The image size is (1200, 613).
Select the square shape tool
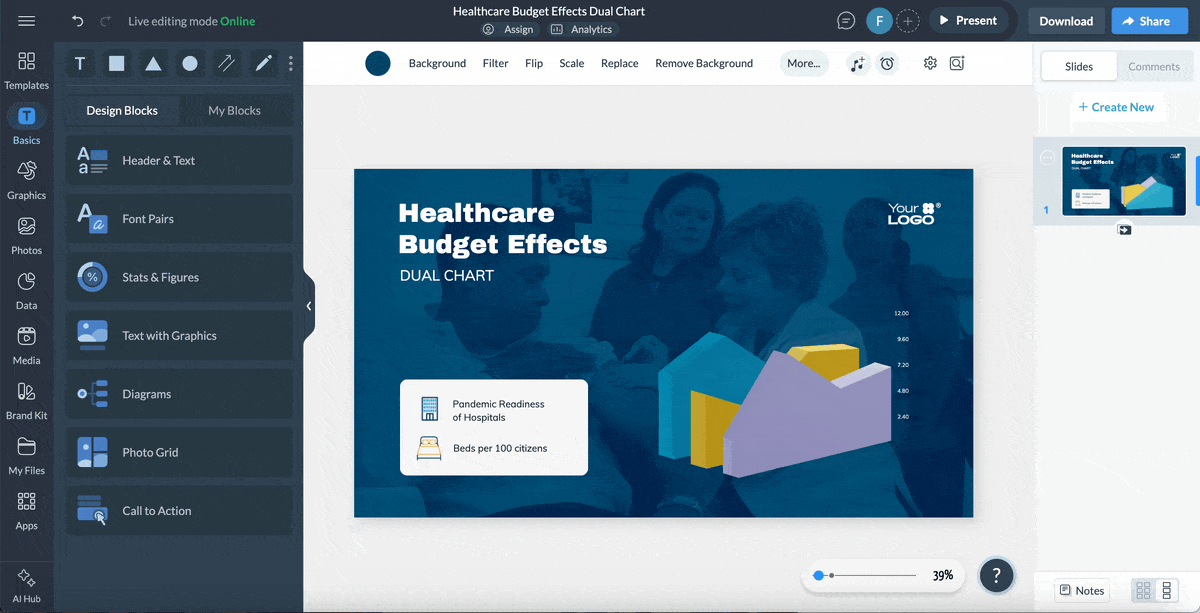[116, 63]
